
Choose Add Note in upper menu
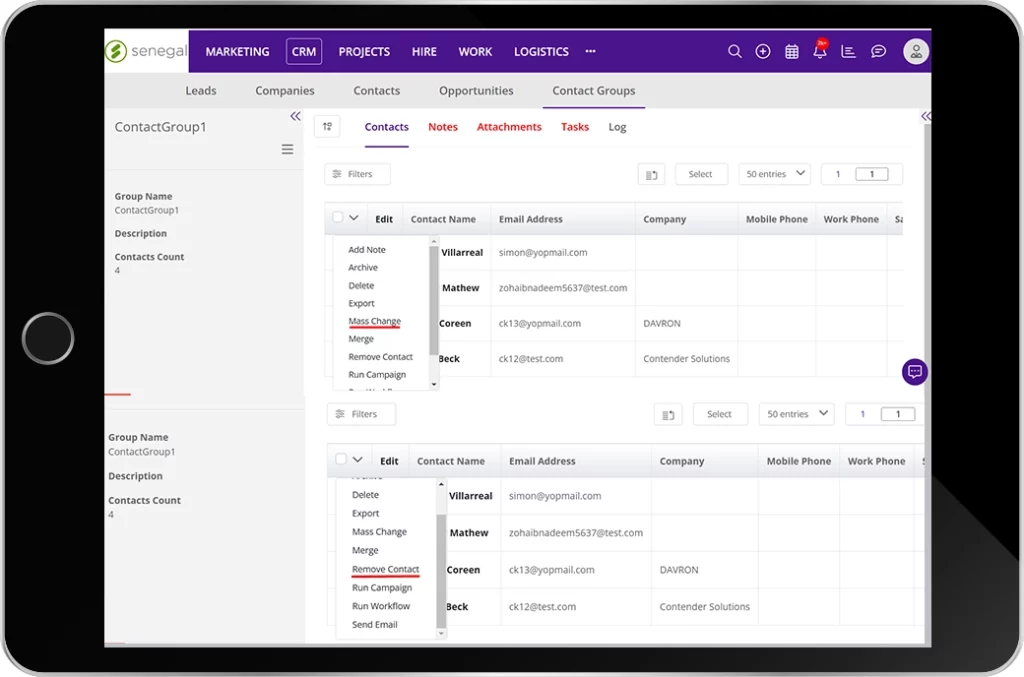tap(367, 249)
